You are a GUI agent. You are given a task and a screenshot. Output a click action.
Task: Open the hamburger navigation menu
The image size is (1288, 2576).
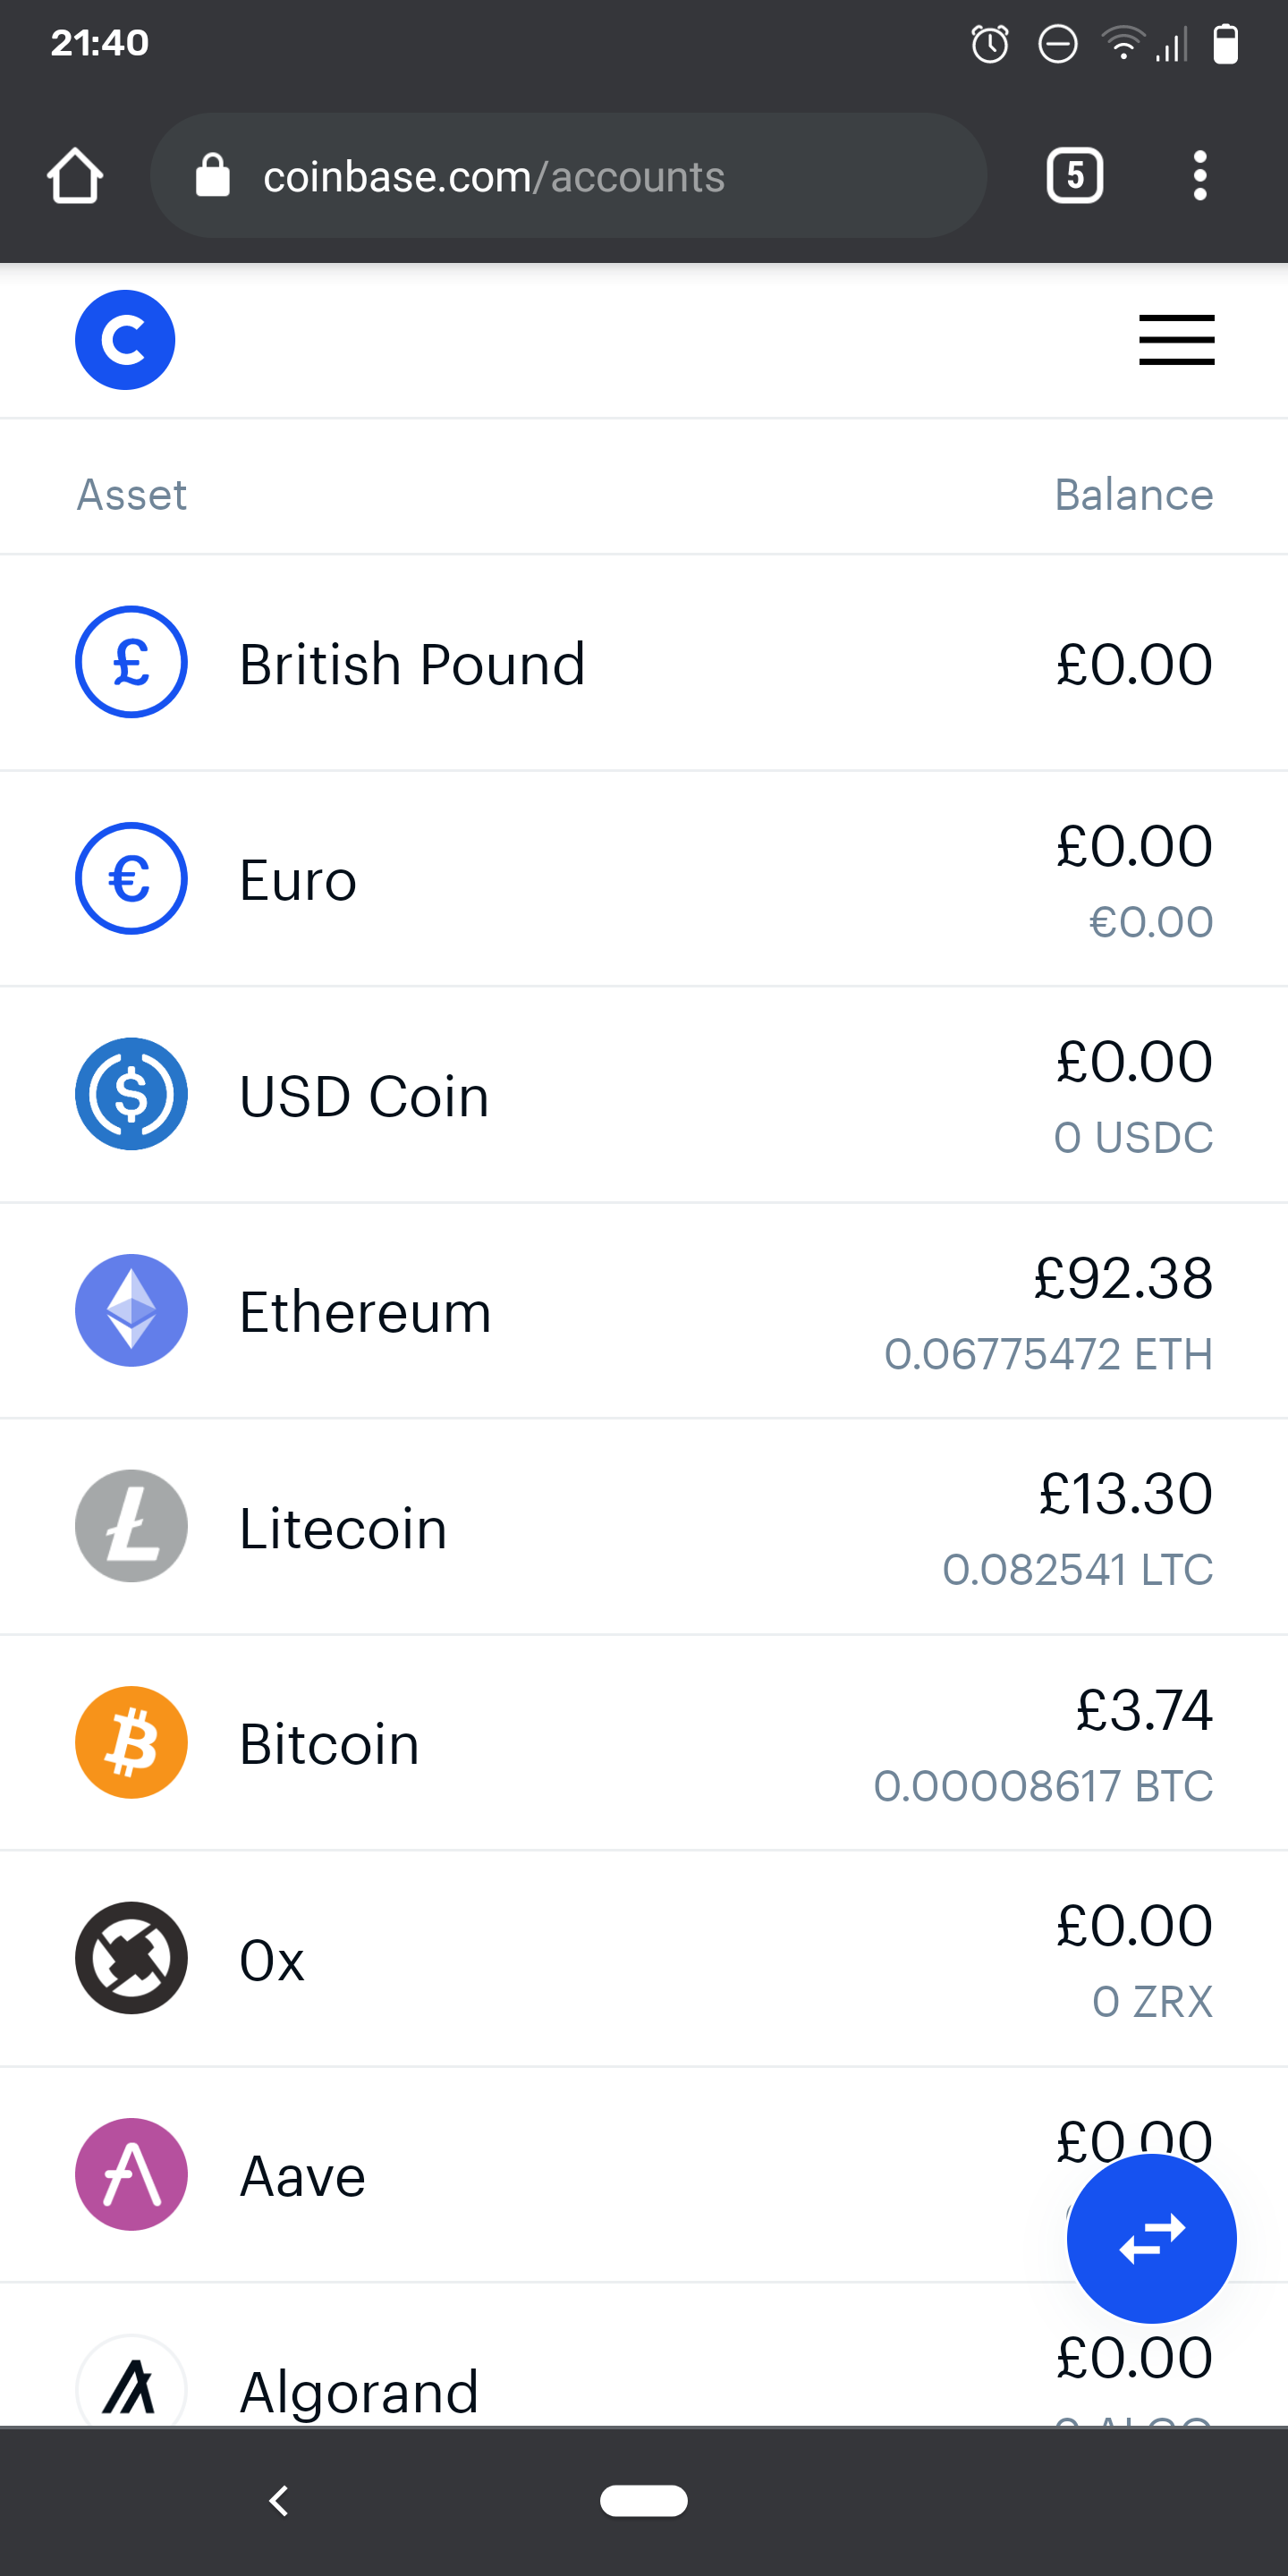coord(1176,340)
